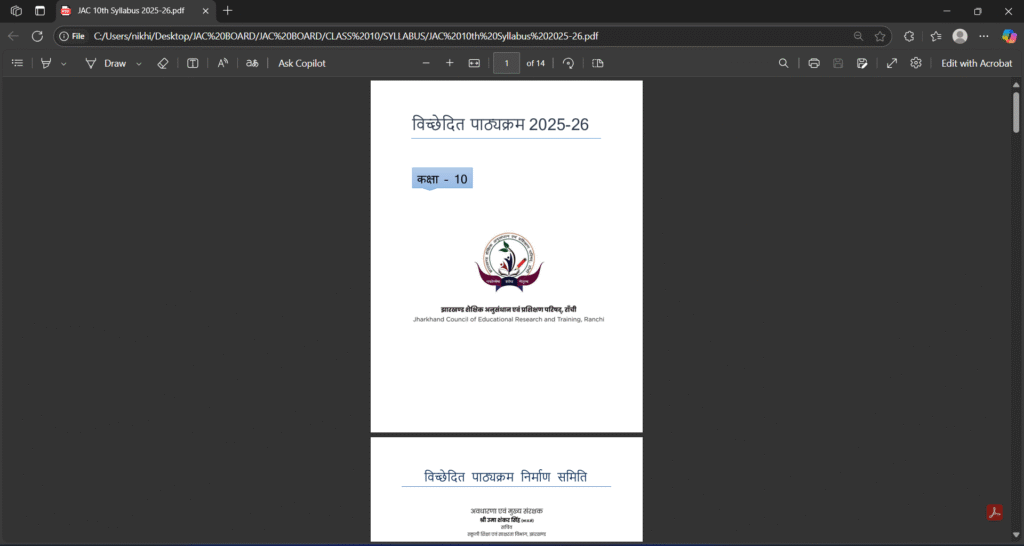
Task: Toggle Fit to width view
Action: (474, 63)
